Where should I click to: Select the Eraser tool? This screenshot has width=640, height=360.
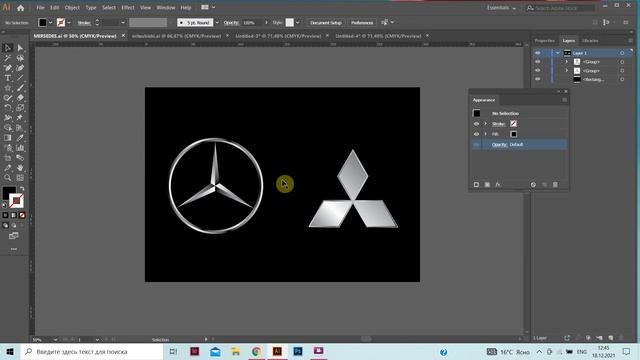20,98
